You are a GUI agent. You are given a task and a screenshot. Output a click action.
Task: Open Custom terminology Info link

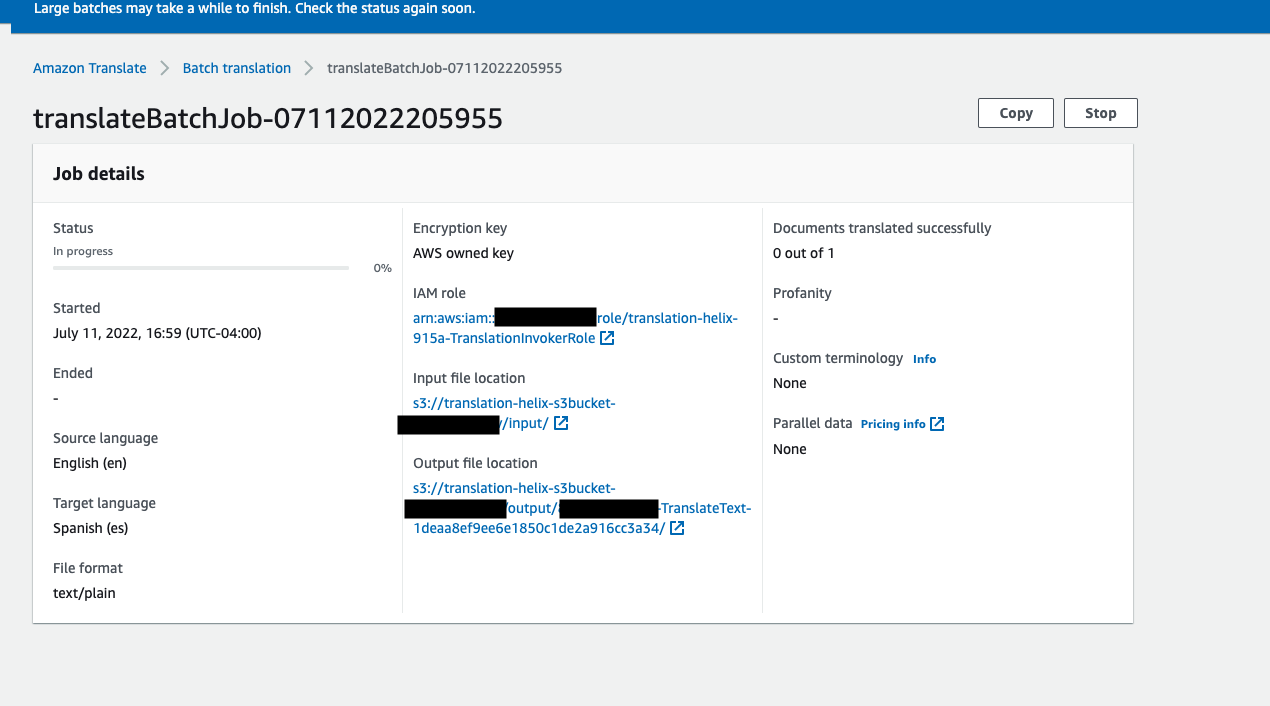[924, 359]
